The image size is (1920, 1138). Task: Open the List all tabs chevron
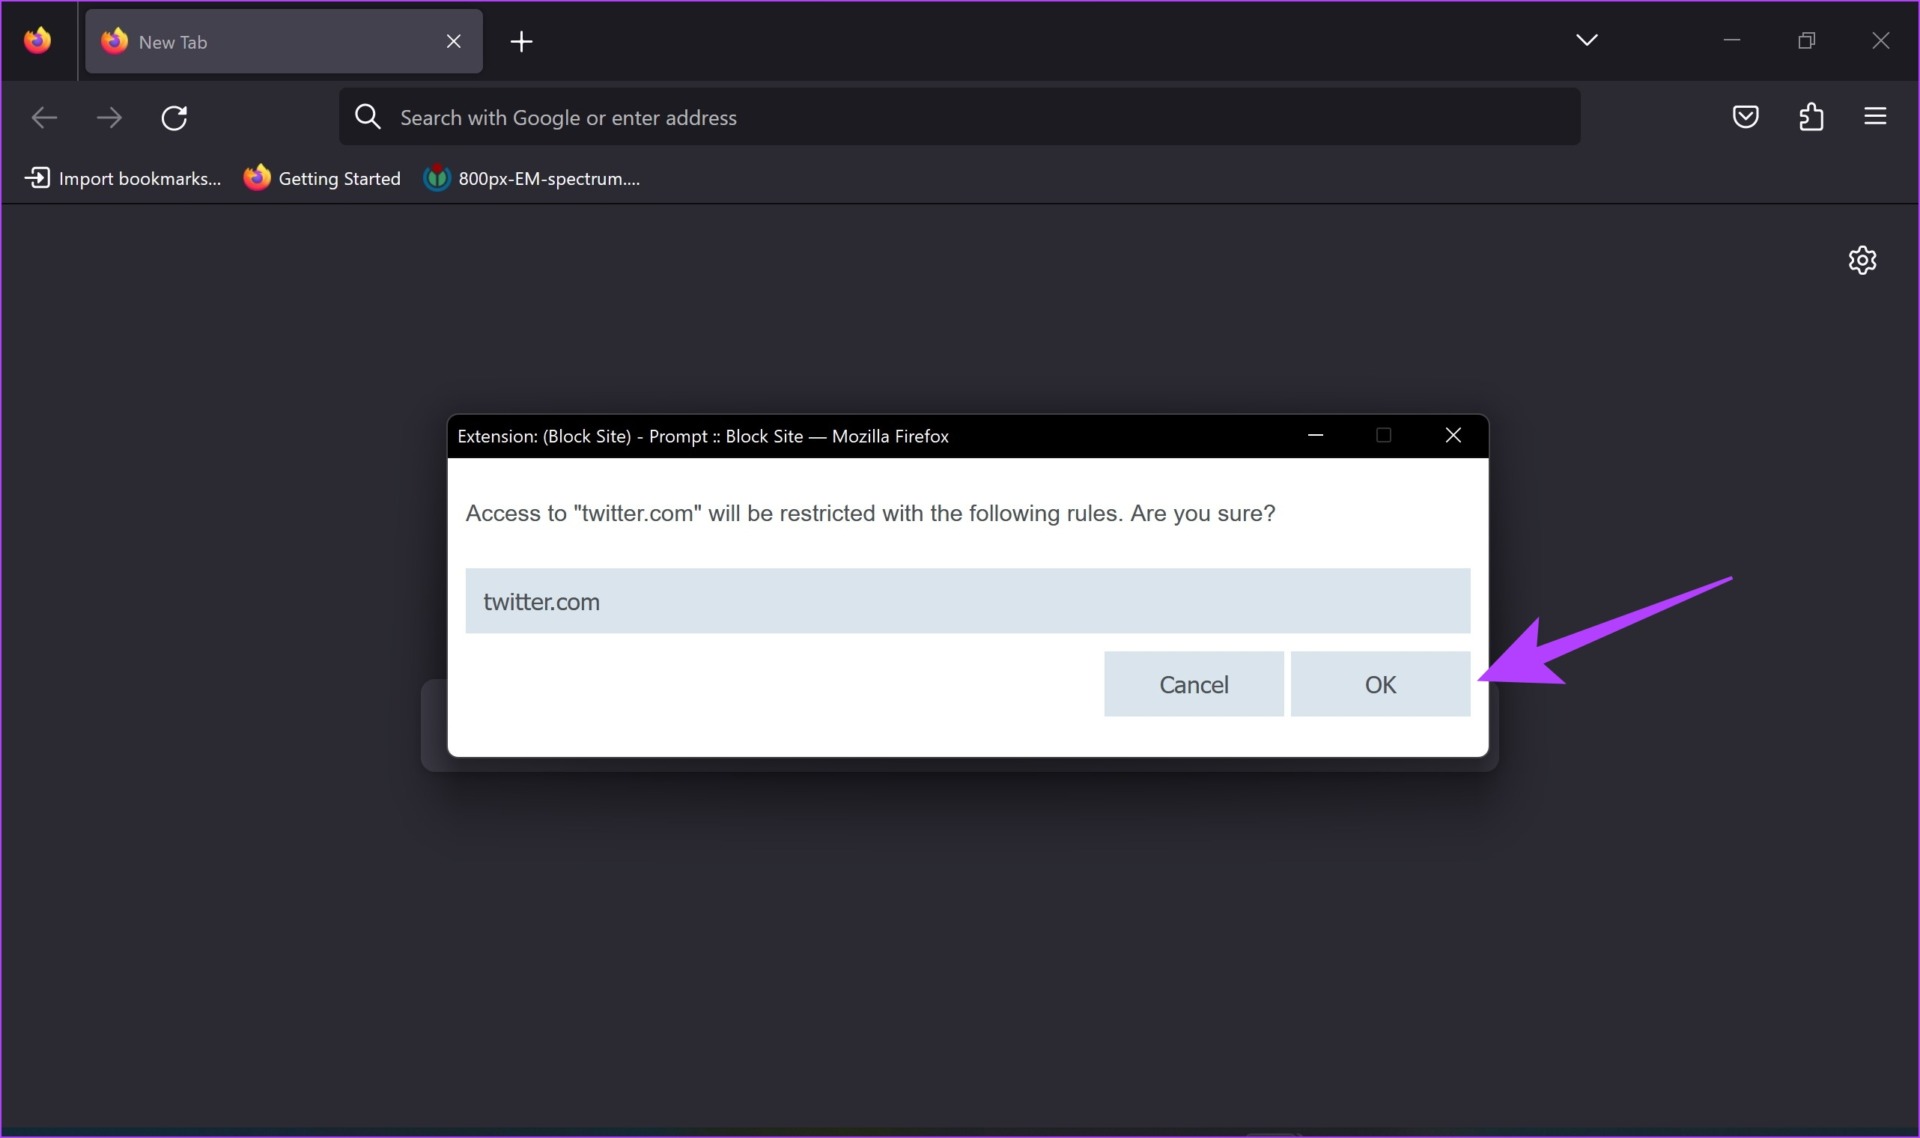pyautogui.click(x=1586, y=40)
